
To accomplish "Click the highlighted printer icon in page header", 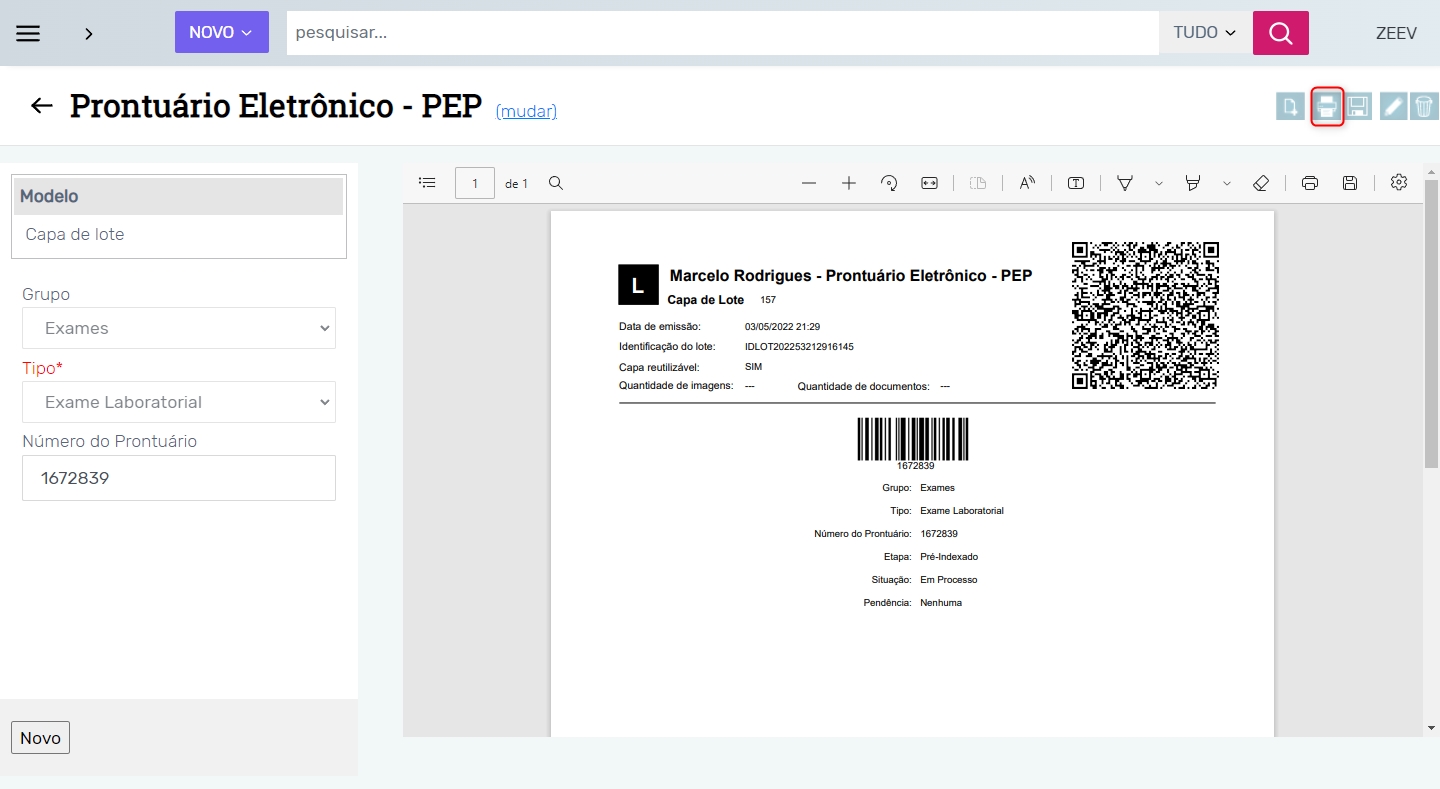I will 1326,106.
